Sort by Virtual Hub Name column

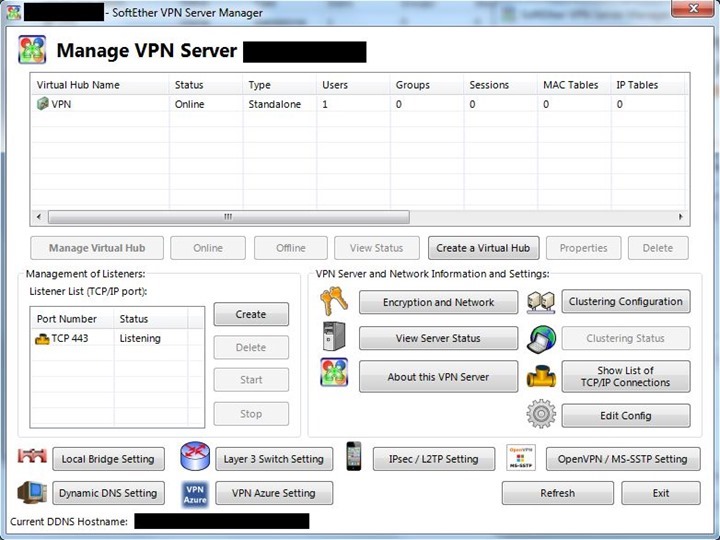[x=100, y=84]
